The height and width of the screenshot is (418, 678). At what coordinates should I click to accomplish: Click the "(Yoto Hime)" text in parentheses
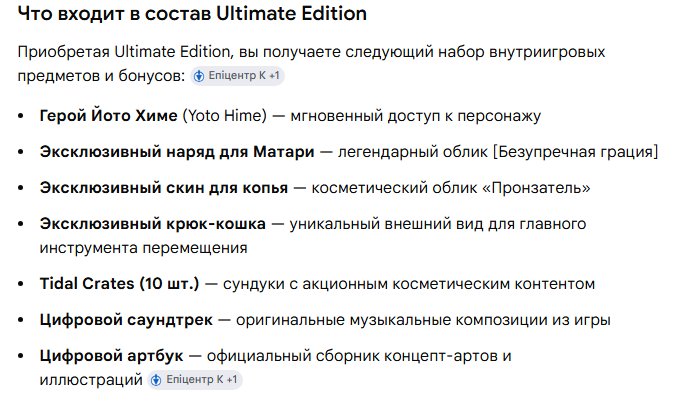[225, 116]
